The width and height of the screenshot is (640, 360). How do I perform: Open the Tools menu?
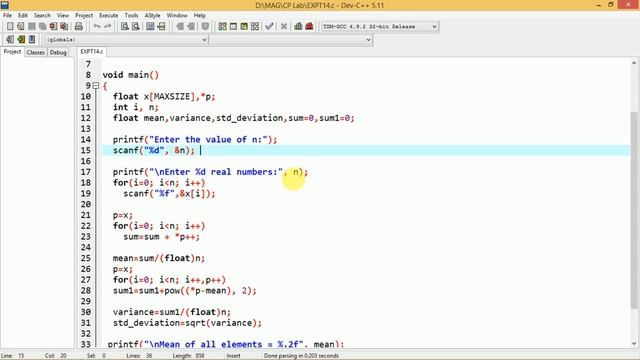click(x=131, y=16)
